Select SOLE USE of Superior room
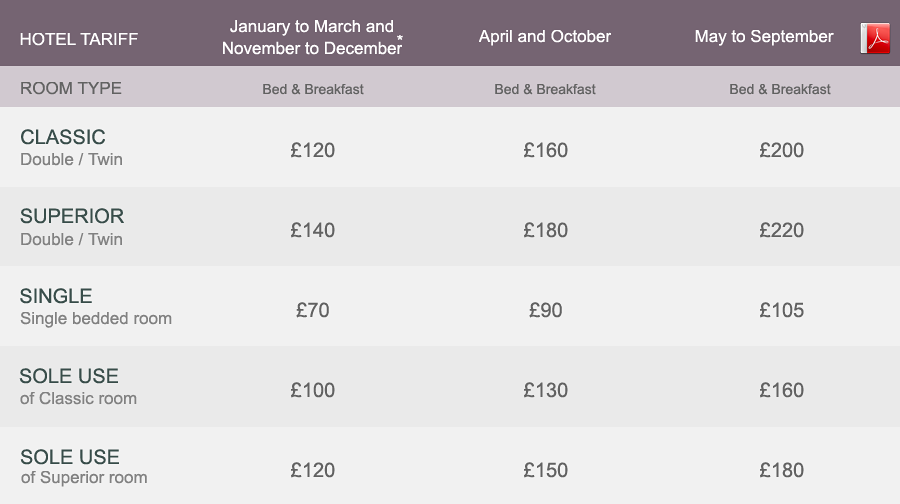Screen dimensions: 900x504 click(84, 466)
